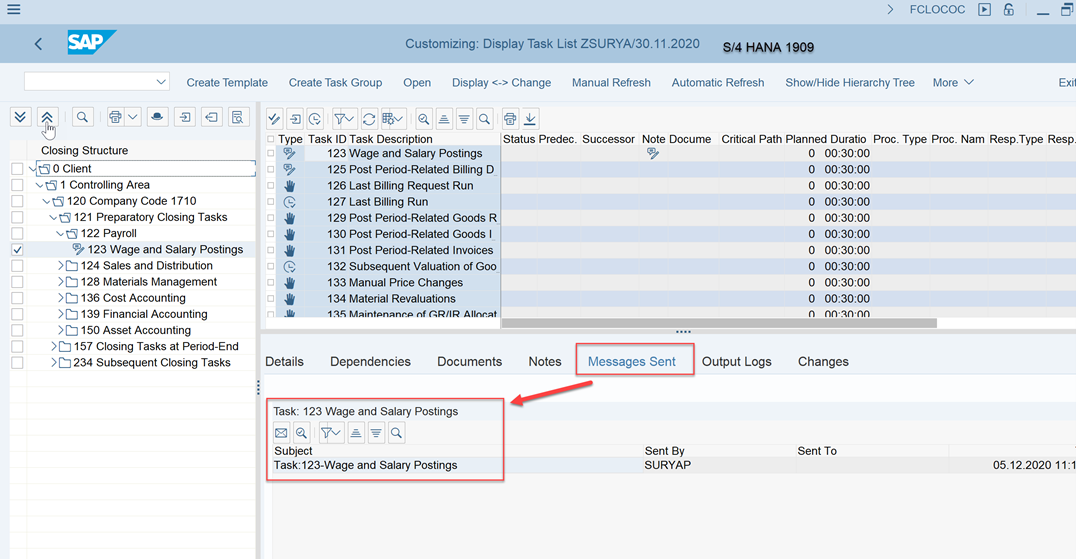Click the horizontal scrollbar under the task list
Screen dimensions: 1076x559
pos(718,323)
